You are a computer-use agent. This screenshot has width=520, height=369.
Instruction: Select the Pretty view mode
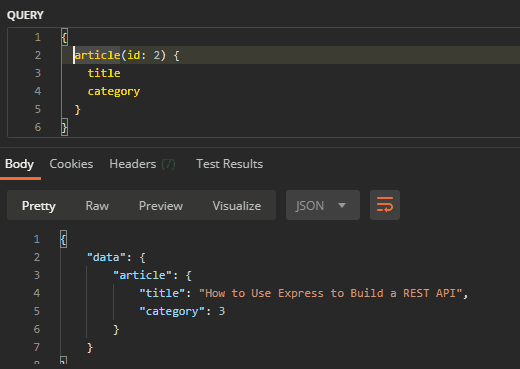click(x=39, y=206)
